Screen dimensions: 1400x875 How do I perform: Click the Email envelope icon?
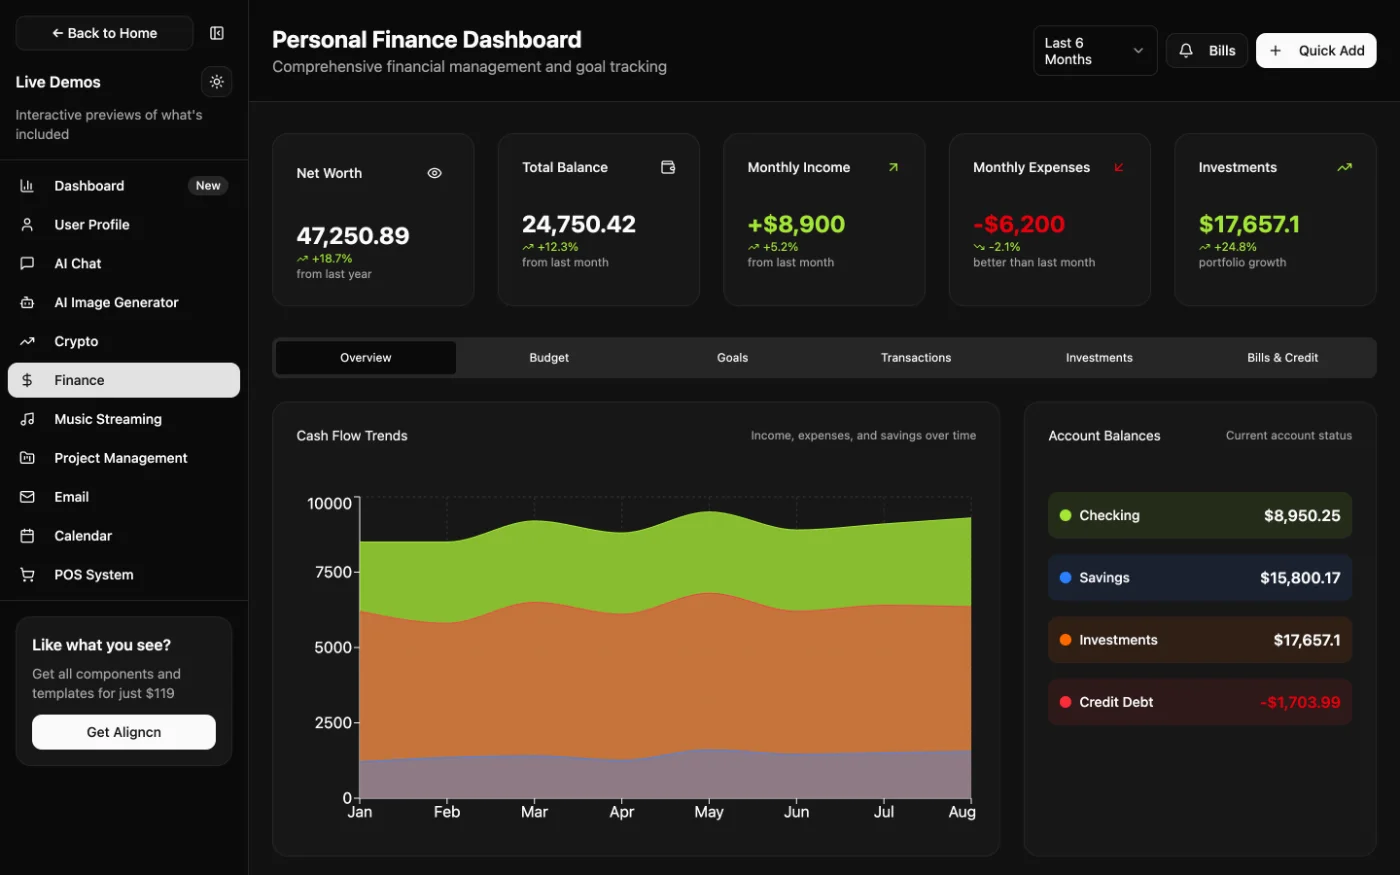click(x=27, y=497)
